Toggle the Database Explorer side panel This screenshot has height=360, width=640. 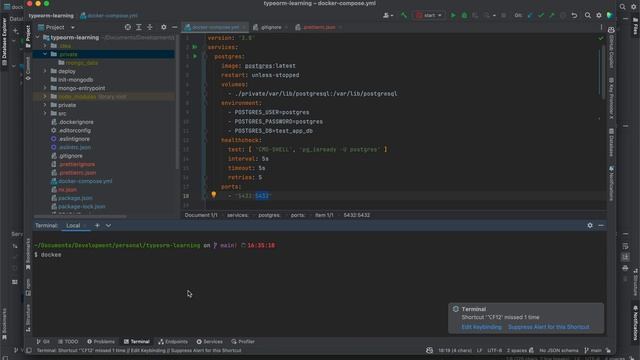pos(4,41)
